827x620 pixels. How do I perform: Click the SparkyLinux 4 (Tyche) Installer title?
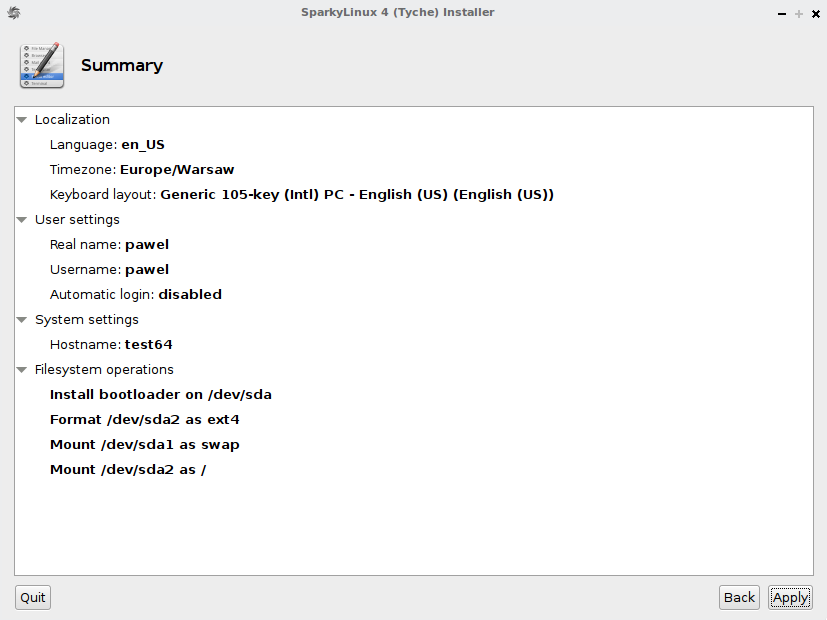click(x=398, y=12)
